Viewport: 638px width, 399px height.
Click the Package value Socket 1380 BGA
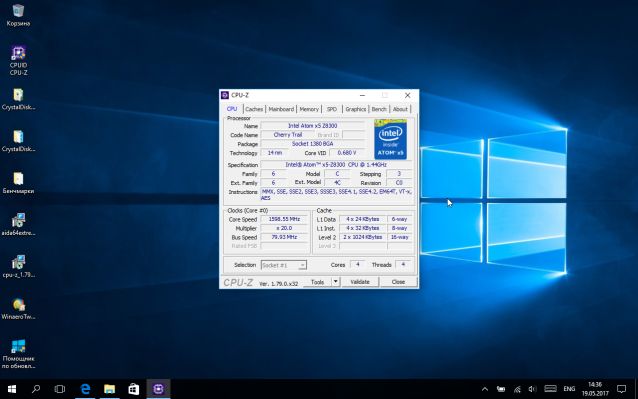click(312, 144)
